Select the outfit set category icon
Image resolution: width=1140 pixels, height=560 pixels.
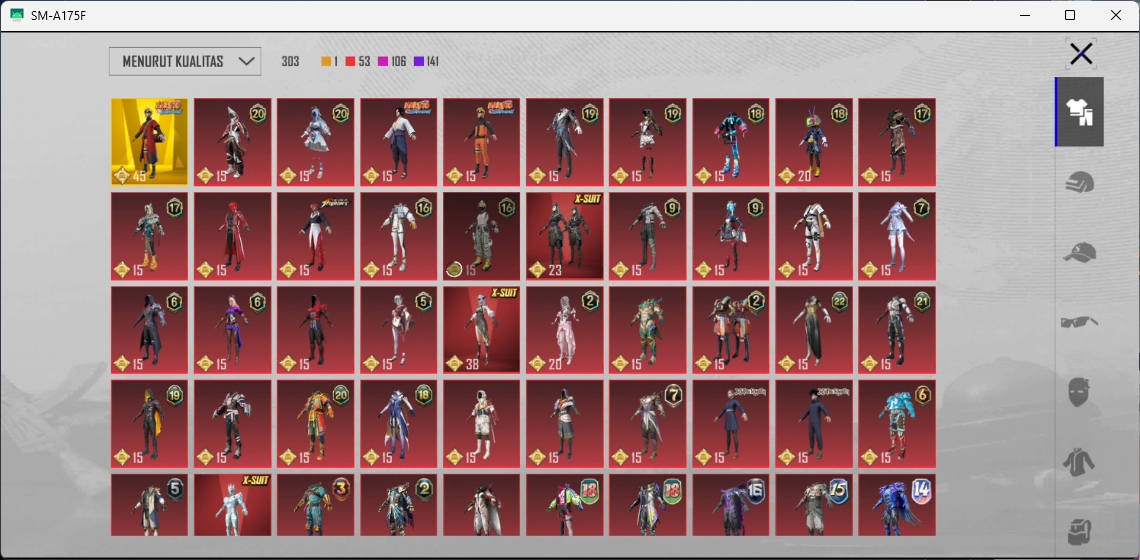click(1080, 112)
